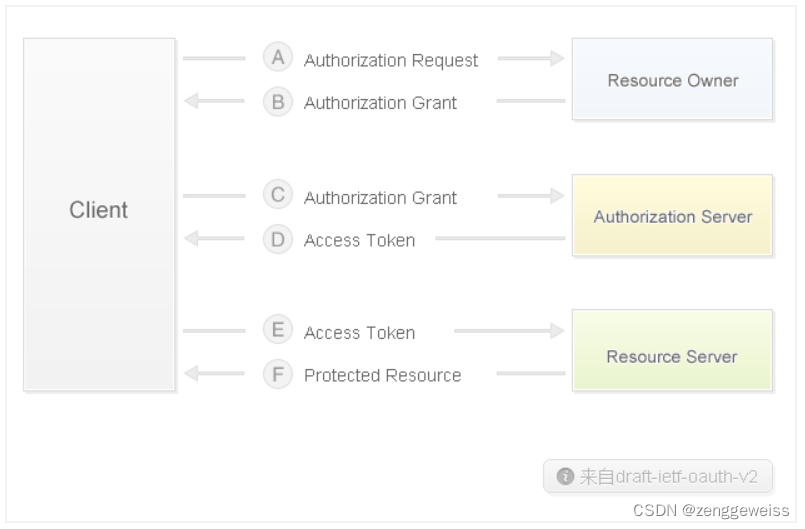Viewport: 805px width, 529px height.
Task: Select the Client box
Action: [x=99, y=213]
